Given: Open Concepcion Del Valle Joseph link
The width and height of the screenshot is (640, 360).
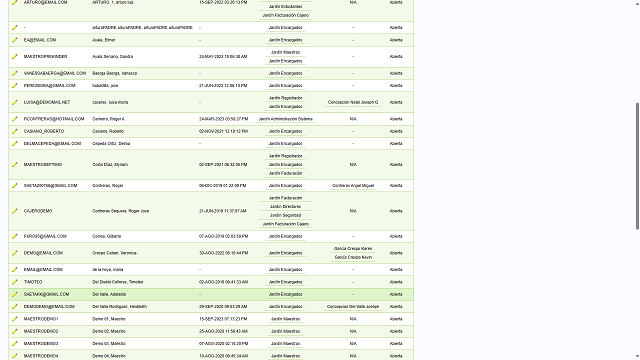Looking at the screenshot, I should [x=353, y=307].
